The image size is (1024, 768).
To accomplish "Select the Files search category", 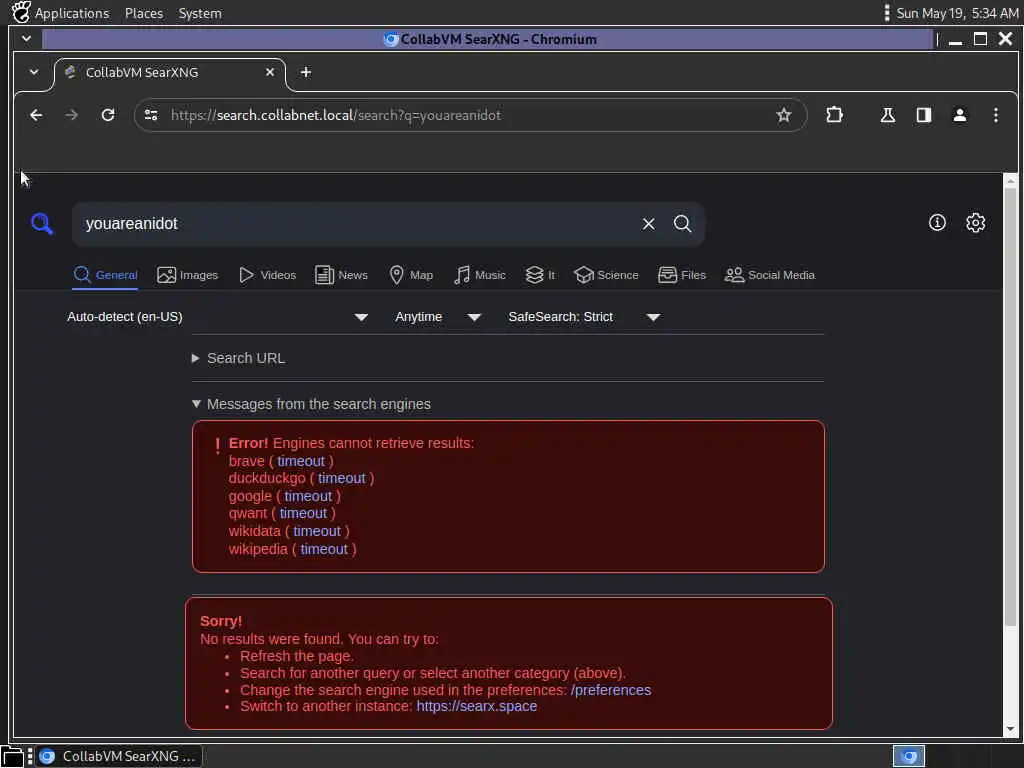I will tap(682, 275).
